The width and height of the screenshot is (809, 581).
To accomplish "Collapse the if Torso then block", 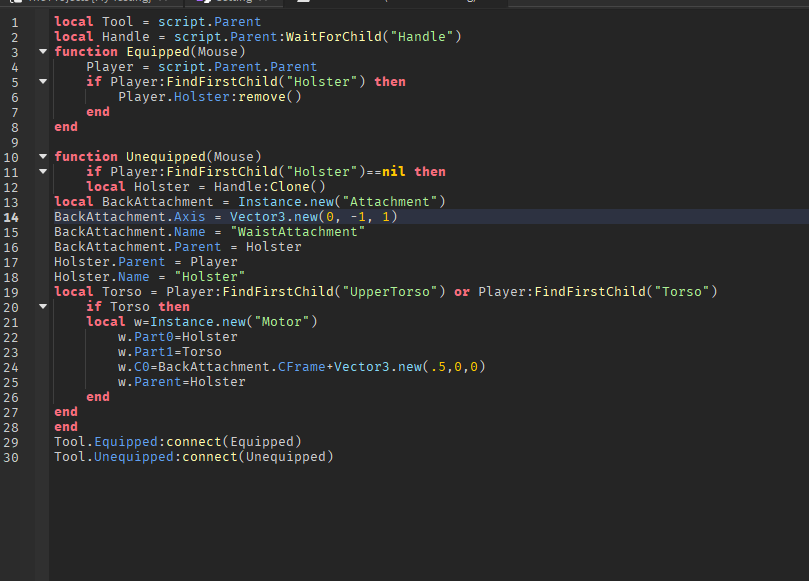I will click(x=41, y=306).
